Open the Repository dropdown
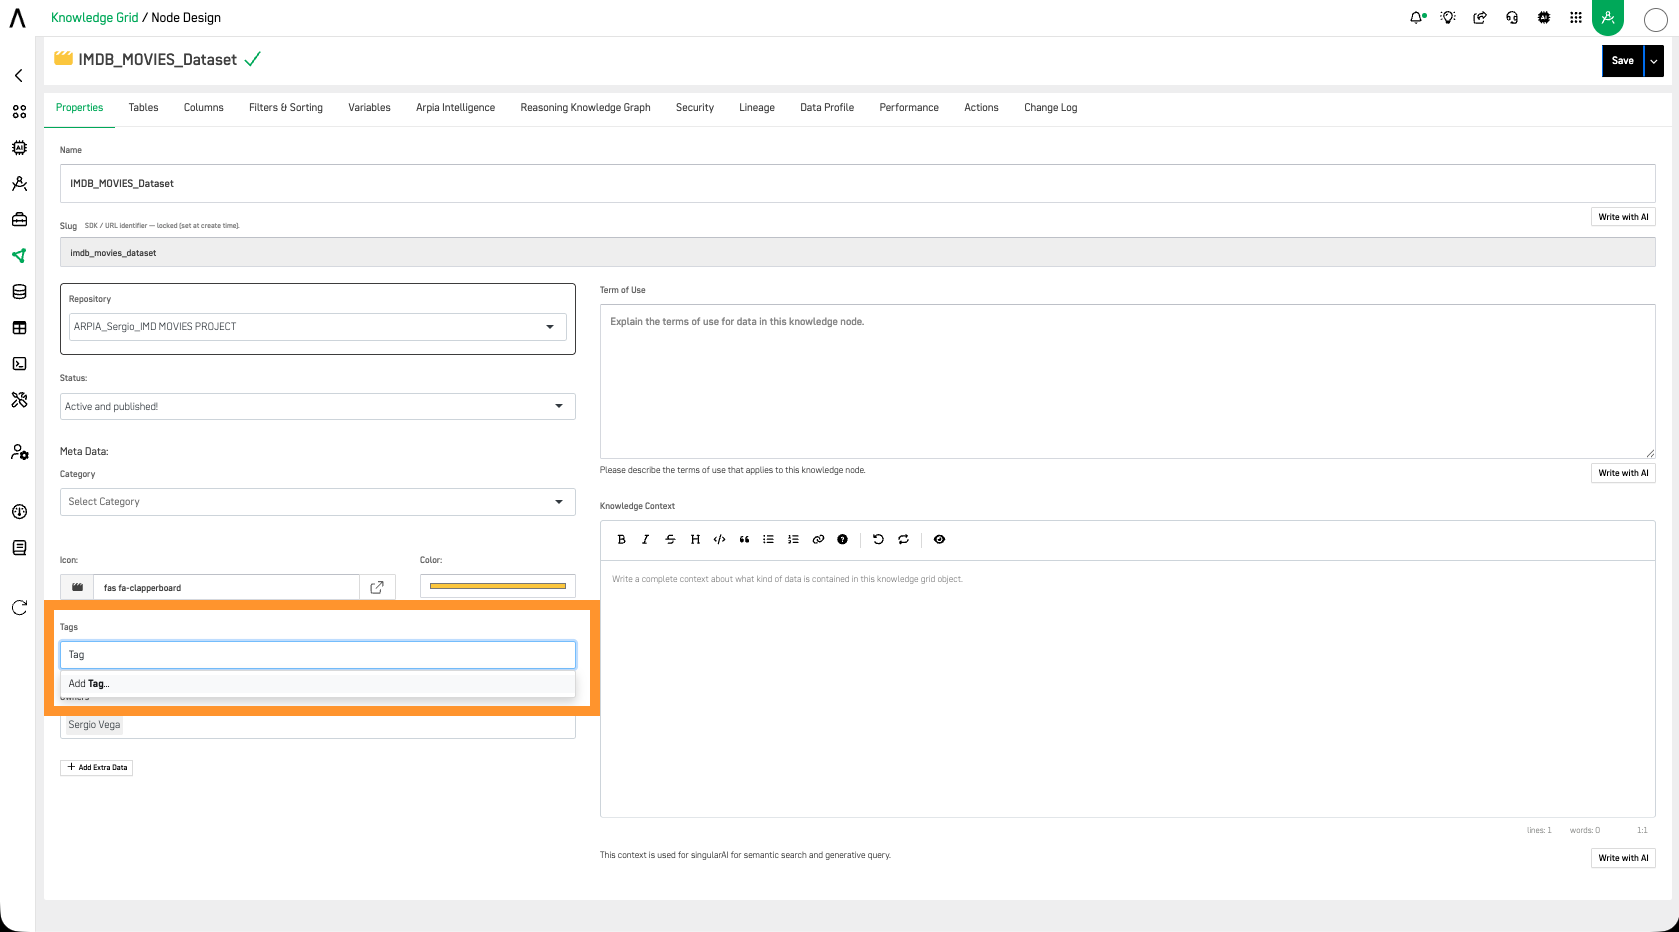Screen dimensions: 1679x932 [318, 327]
